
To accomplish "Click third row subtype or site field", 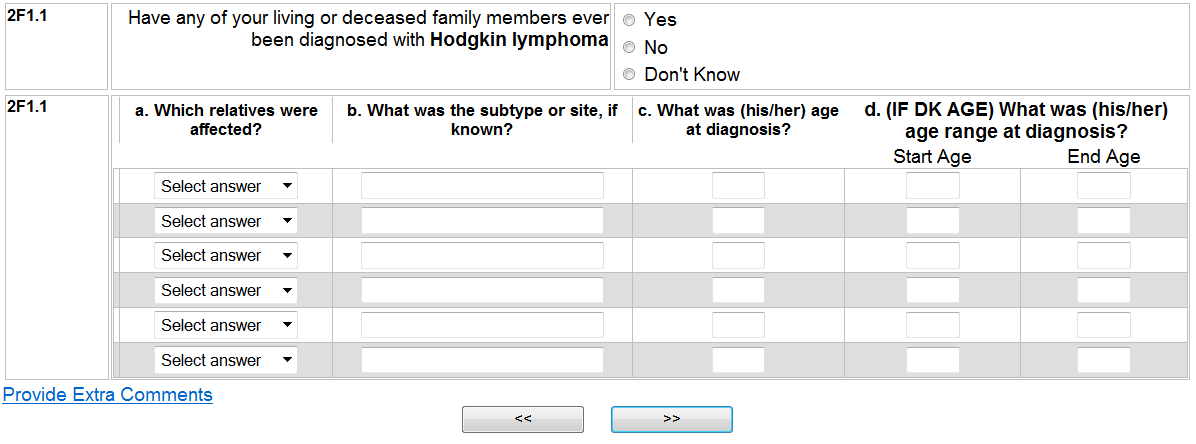I will pyautogui.click(x=482, y=255).
